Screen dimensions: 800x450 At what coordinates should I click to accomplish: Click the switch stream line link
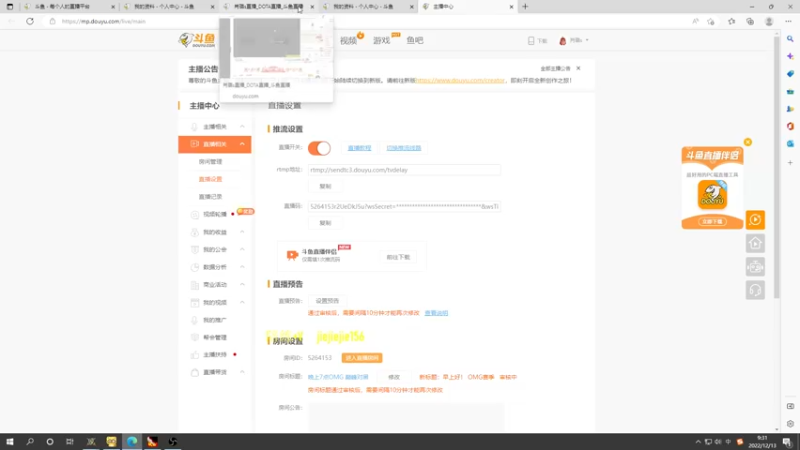pos(404,148)
